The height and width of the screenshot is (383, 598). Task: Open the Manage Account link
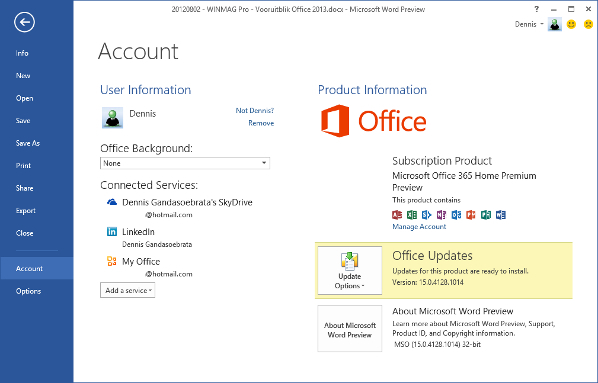coord(419,227)
